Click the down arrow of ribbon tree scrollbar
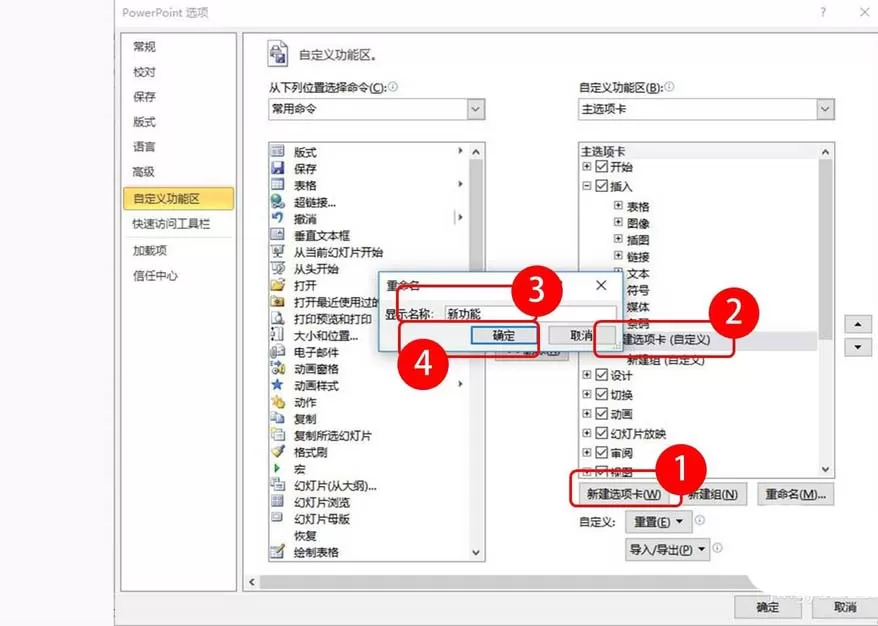Image resolution: width=878 pixels, height=626 pixels. 825,469
